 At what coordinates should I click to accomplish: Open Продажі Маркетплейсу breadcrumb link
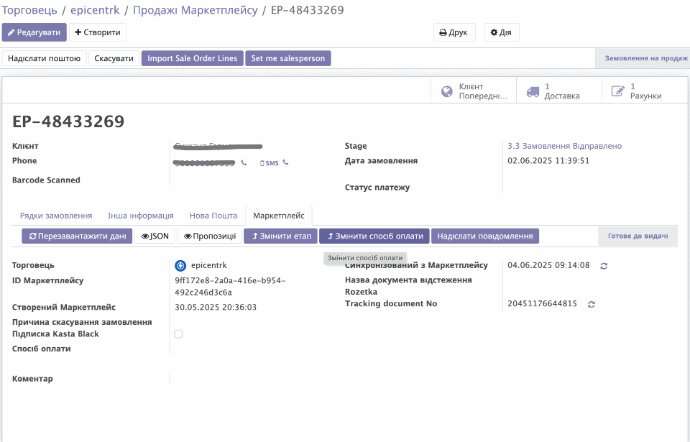[x=195, y=10]
